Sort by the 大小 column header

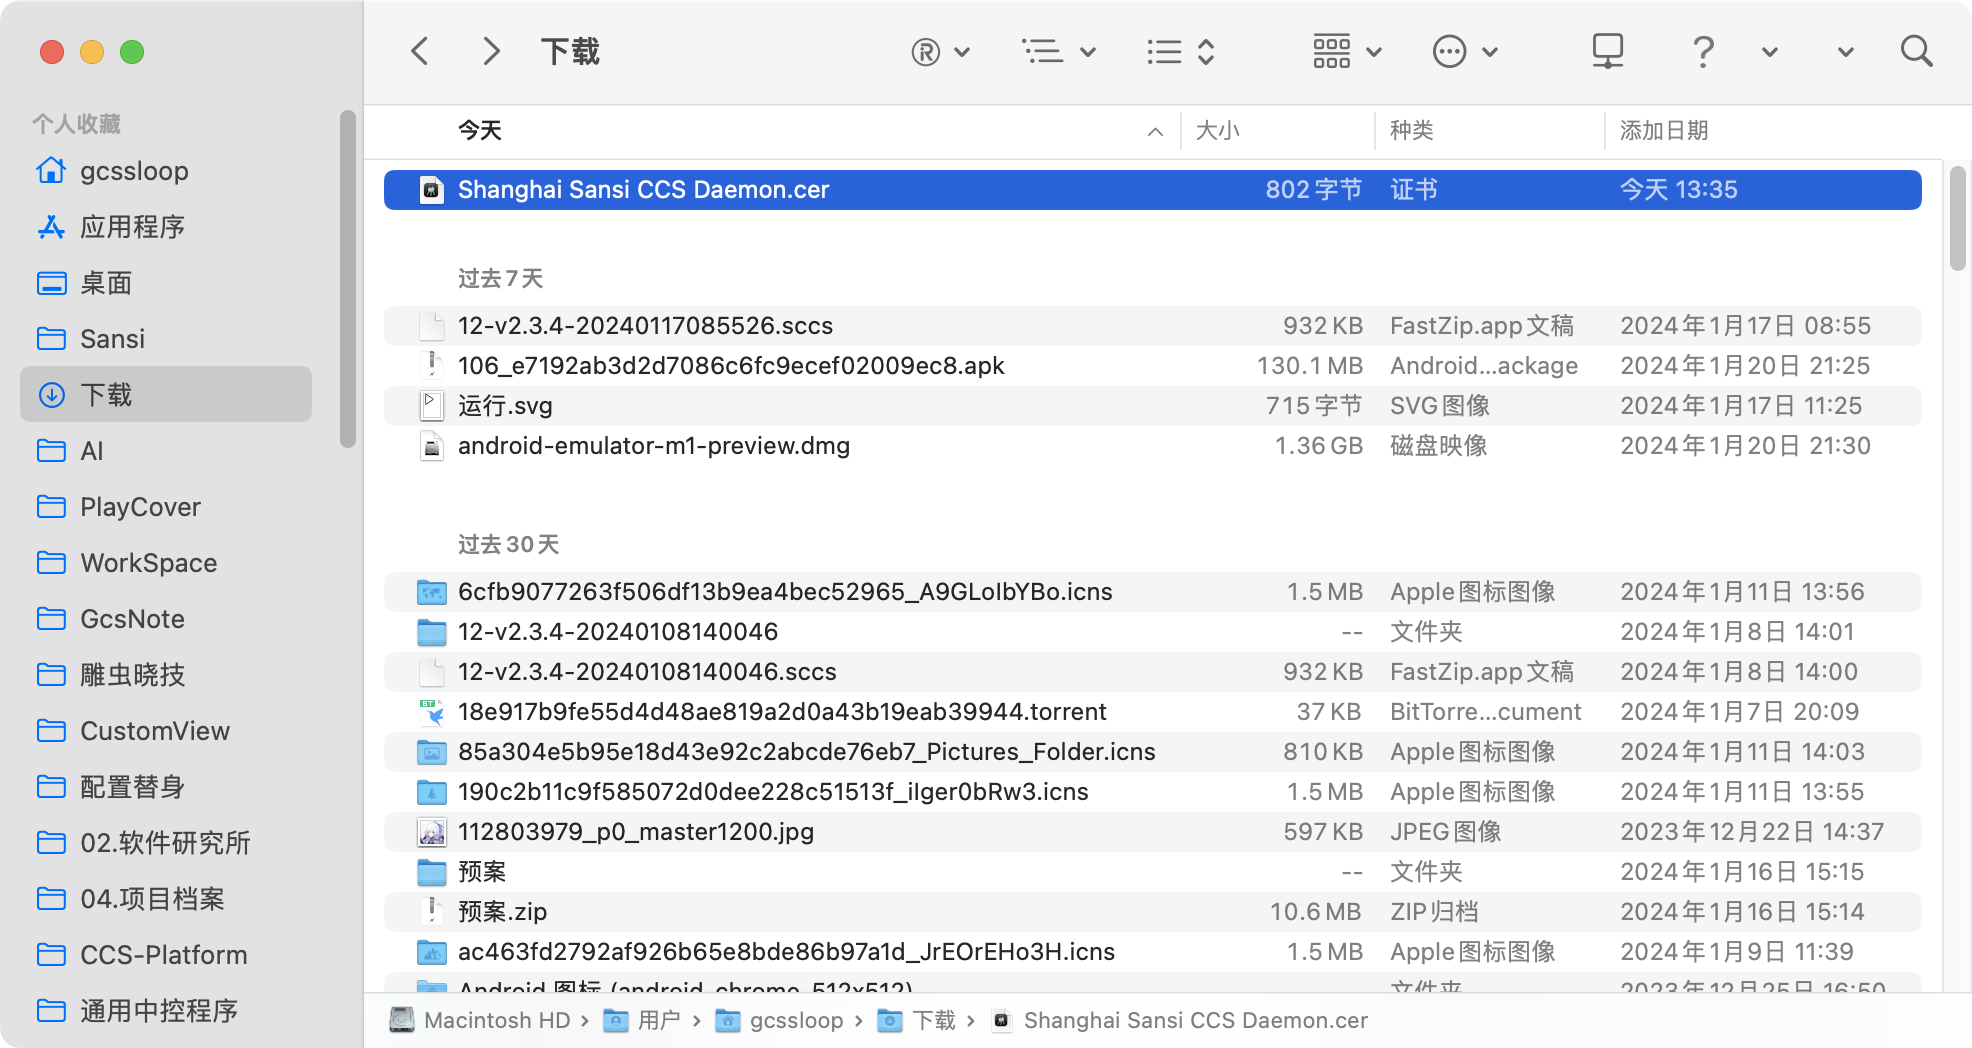1217,131
